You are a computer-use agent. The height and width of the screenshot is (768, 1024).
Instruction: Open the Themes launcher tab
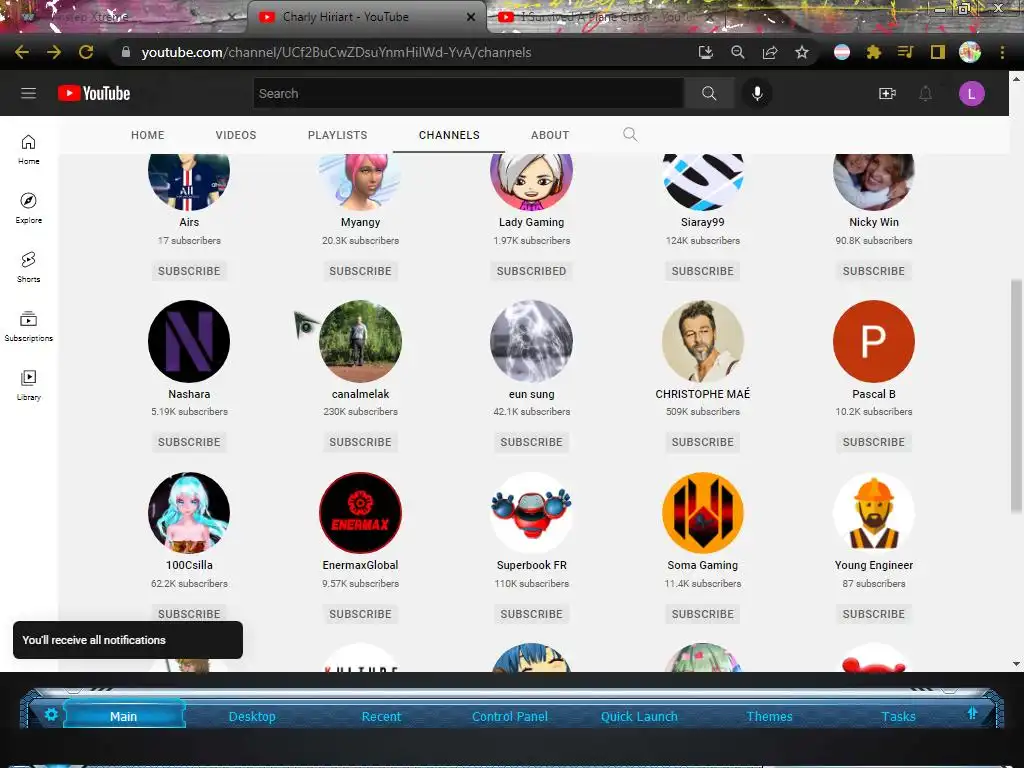tap(769, 716)
